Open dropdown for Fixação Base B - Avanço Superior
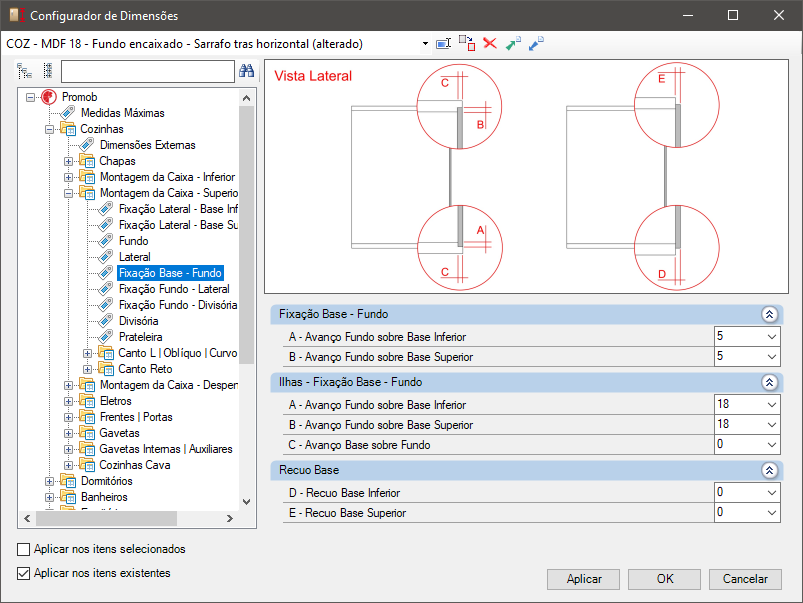 coord(771,357)
